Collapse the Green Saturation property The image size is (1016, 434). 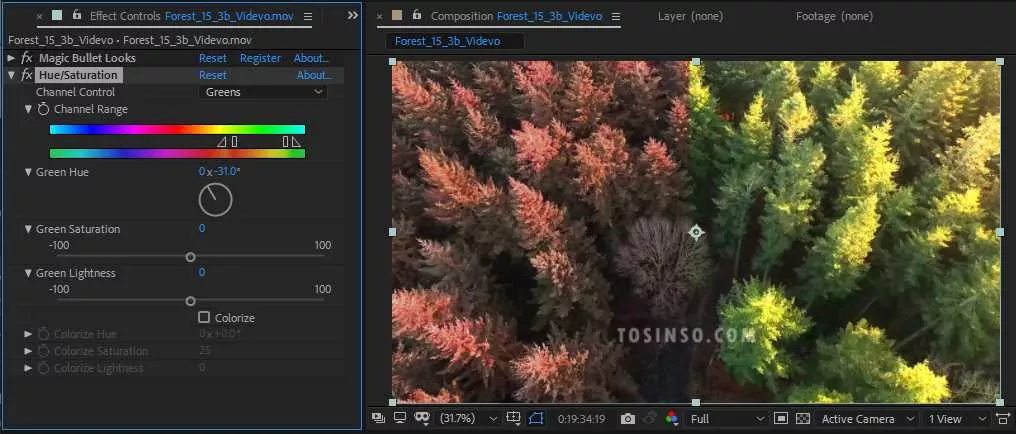click(x=28, y=229)
